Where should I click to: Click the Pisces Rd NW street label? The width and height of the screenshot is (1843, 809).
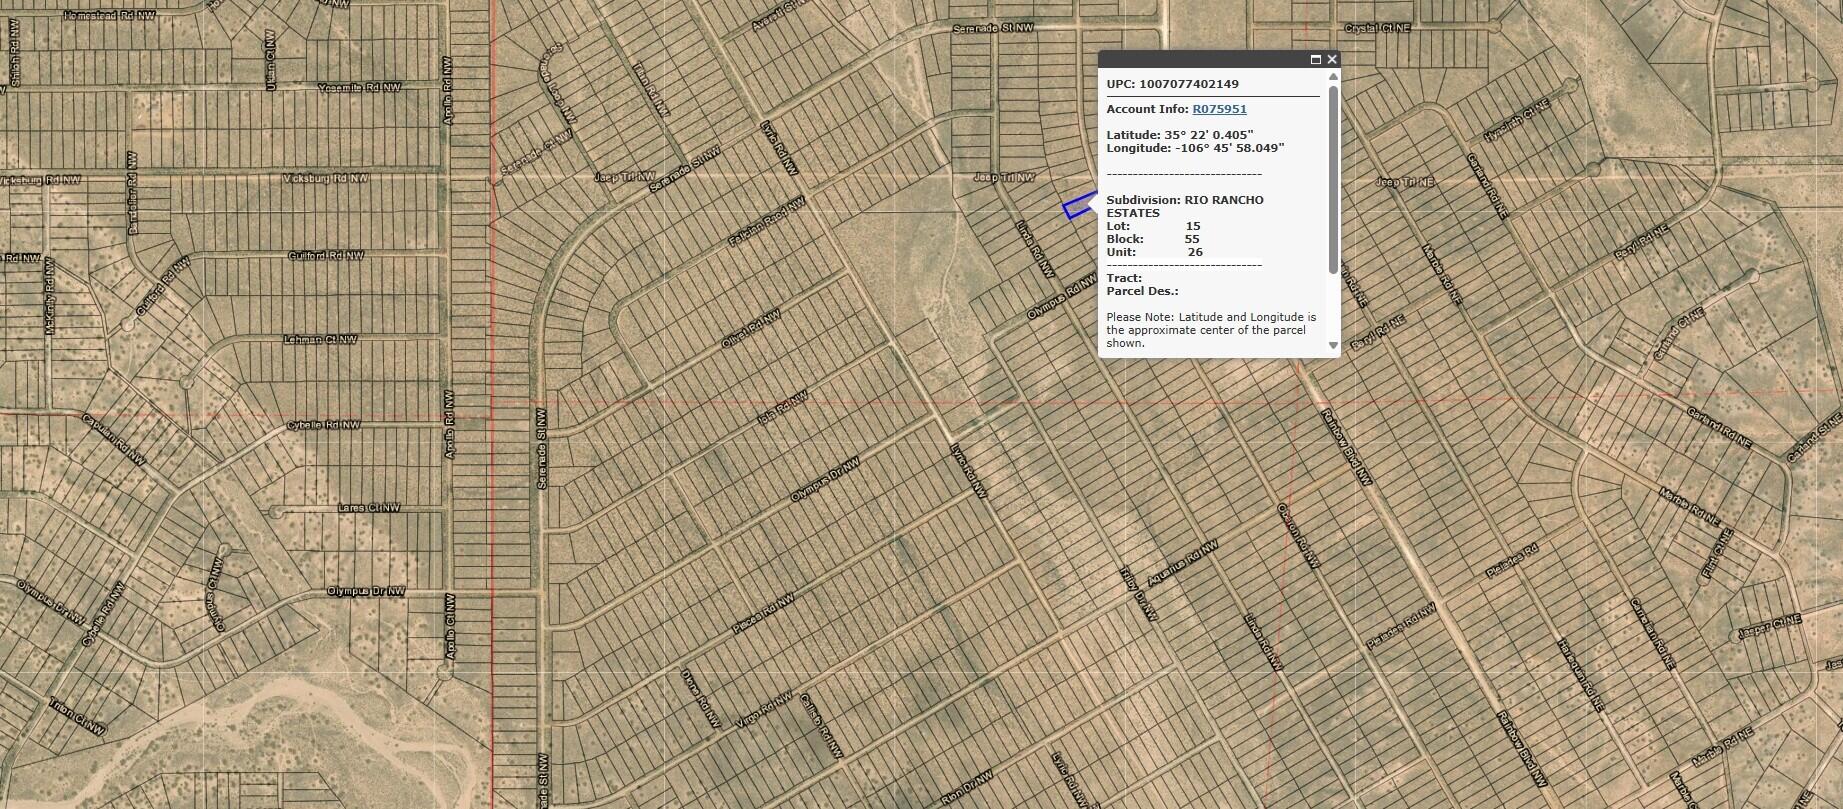pyautogui.click(x=763, y=614)
